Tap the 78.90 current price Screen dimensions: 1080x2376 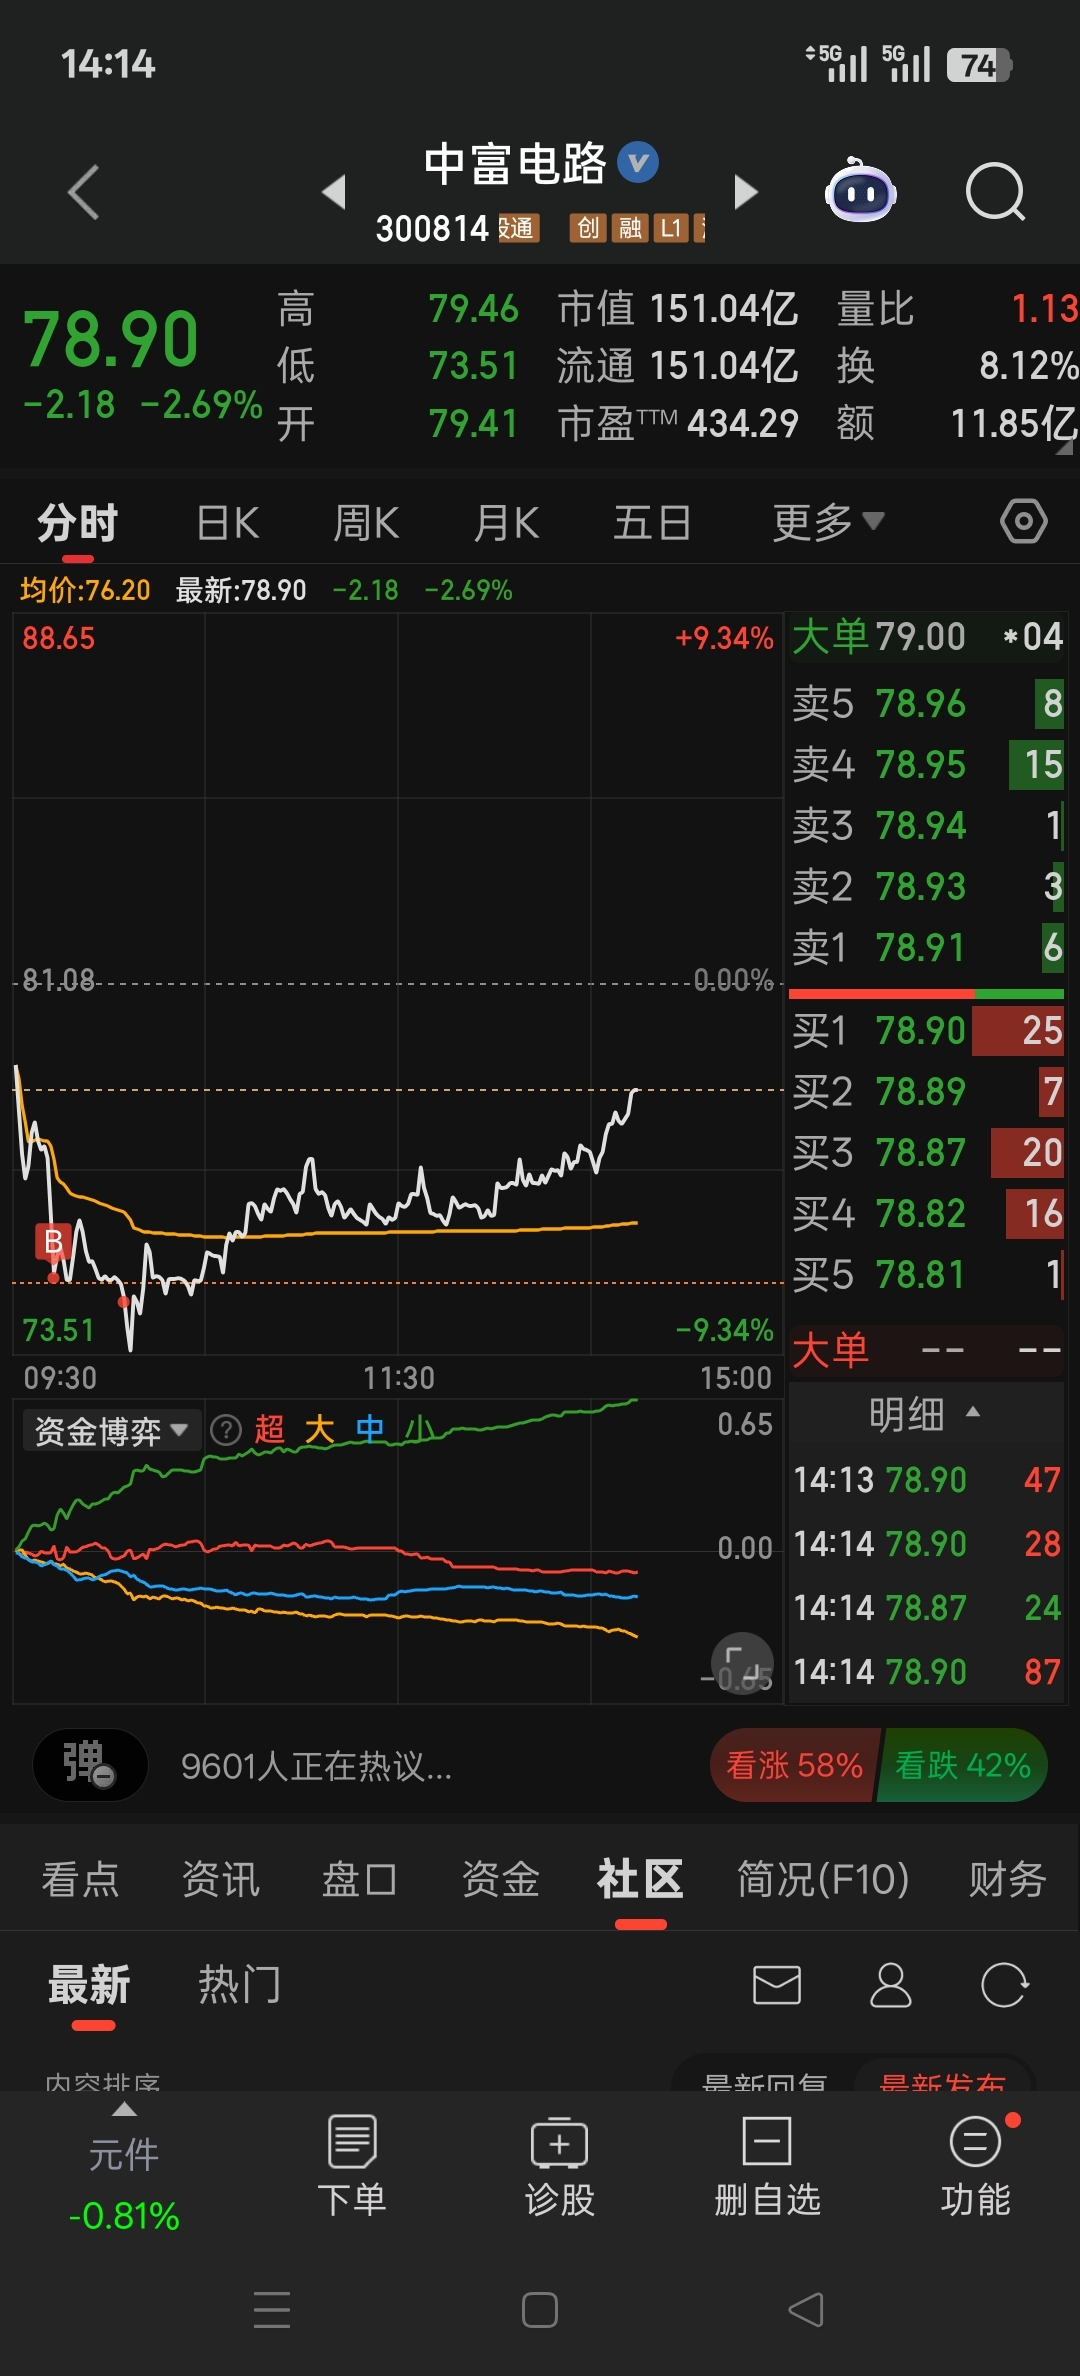110,339
